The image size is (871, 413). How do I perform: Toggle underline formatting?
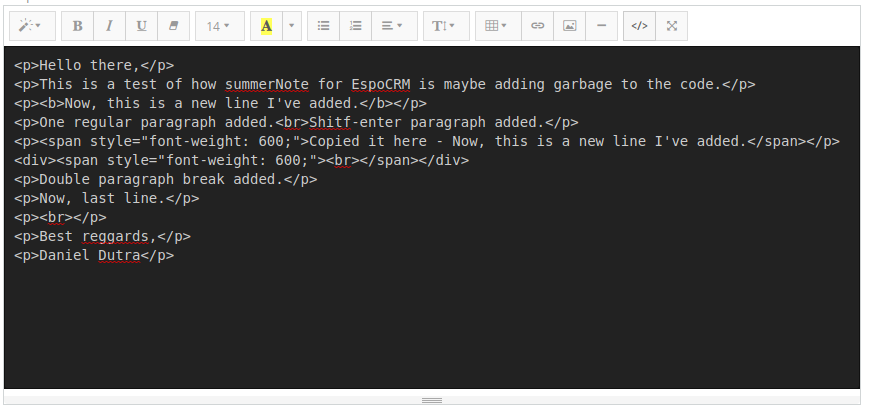141,26
